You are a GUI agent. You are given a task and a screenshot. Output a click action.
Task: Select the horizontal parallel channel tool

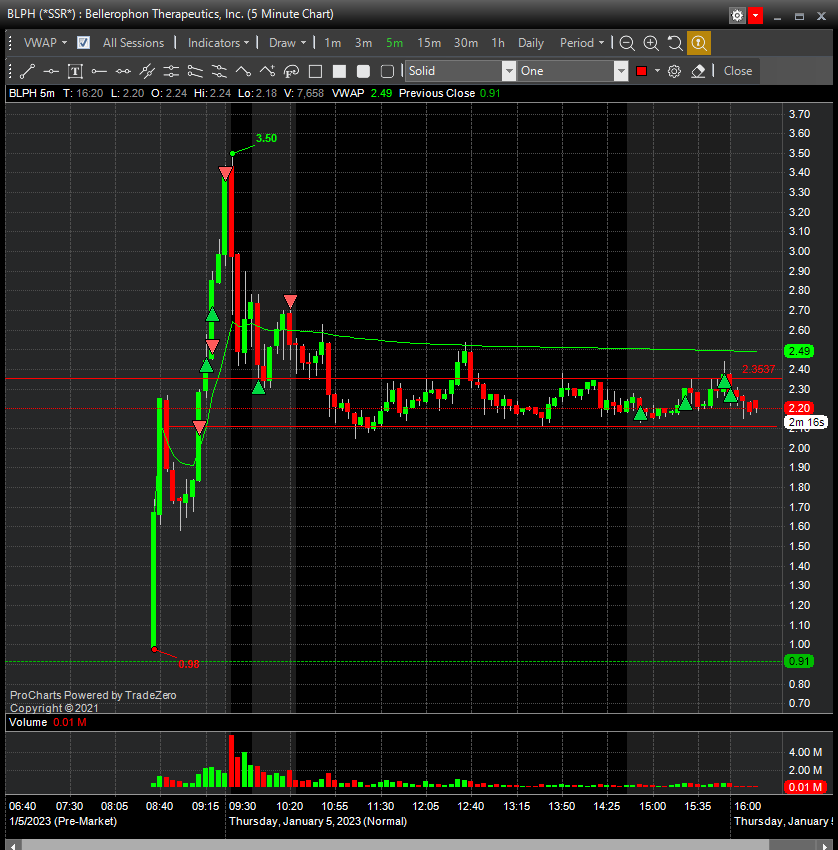point(171,71)
